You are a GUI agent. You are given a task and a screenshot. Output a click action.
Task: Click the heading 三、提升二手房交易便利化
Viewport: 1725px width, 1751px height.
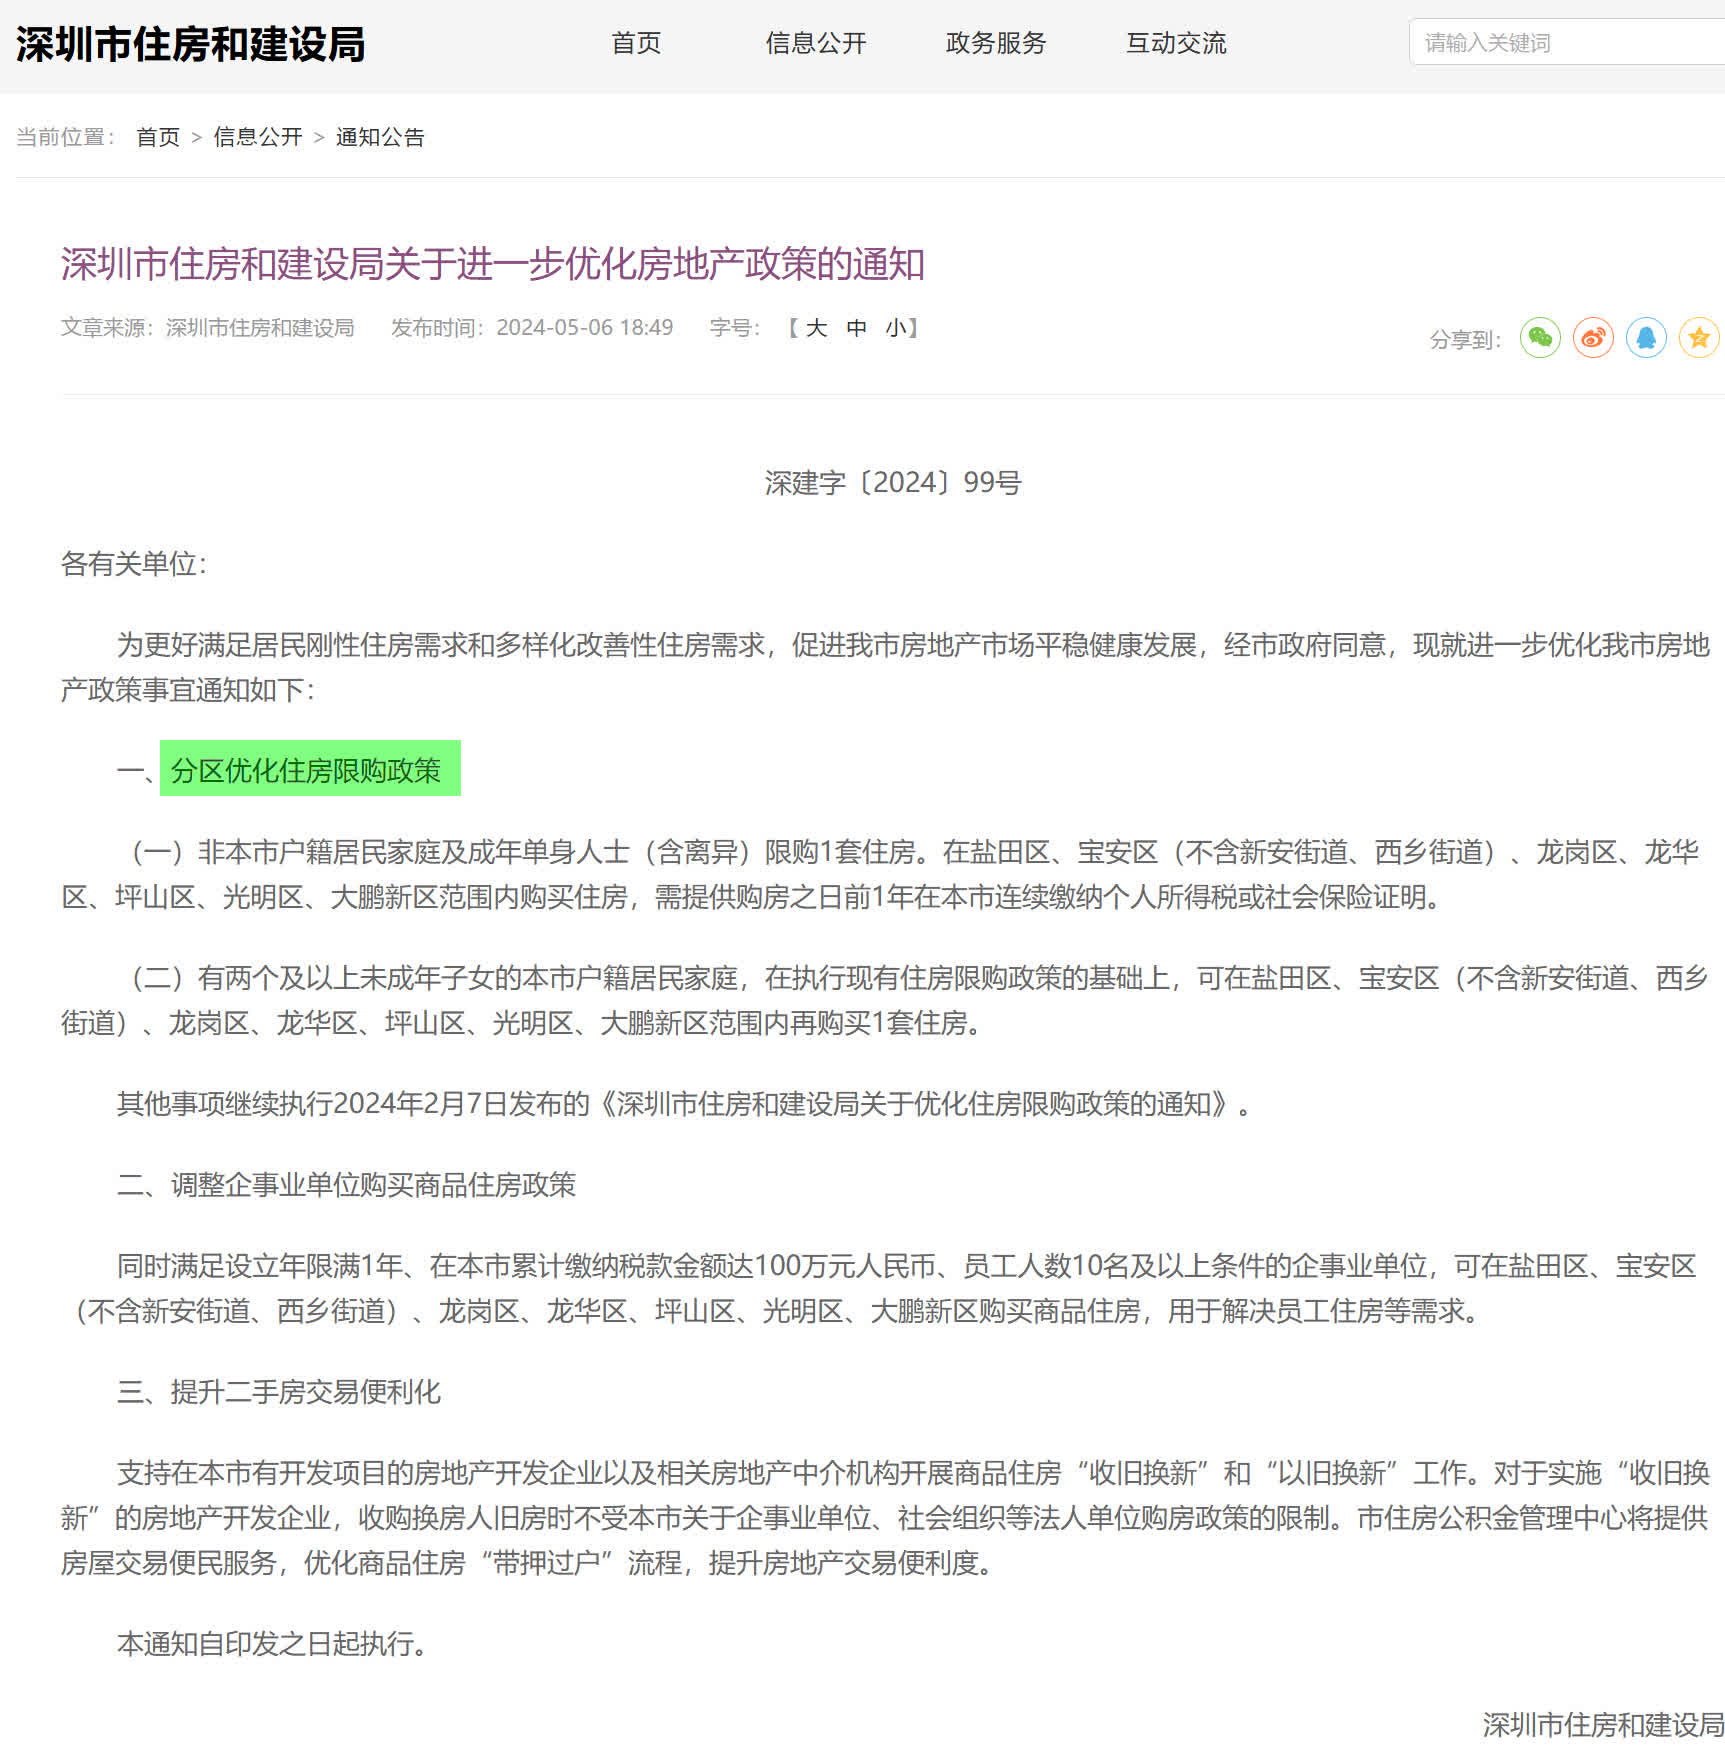coord(279,1392)
